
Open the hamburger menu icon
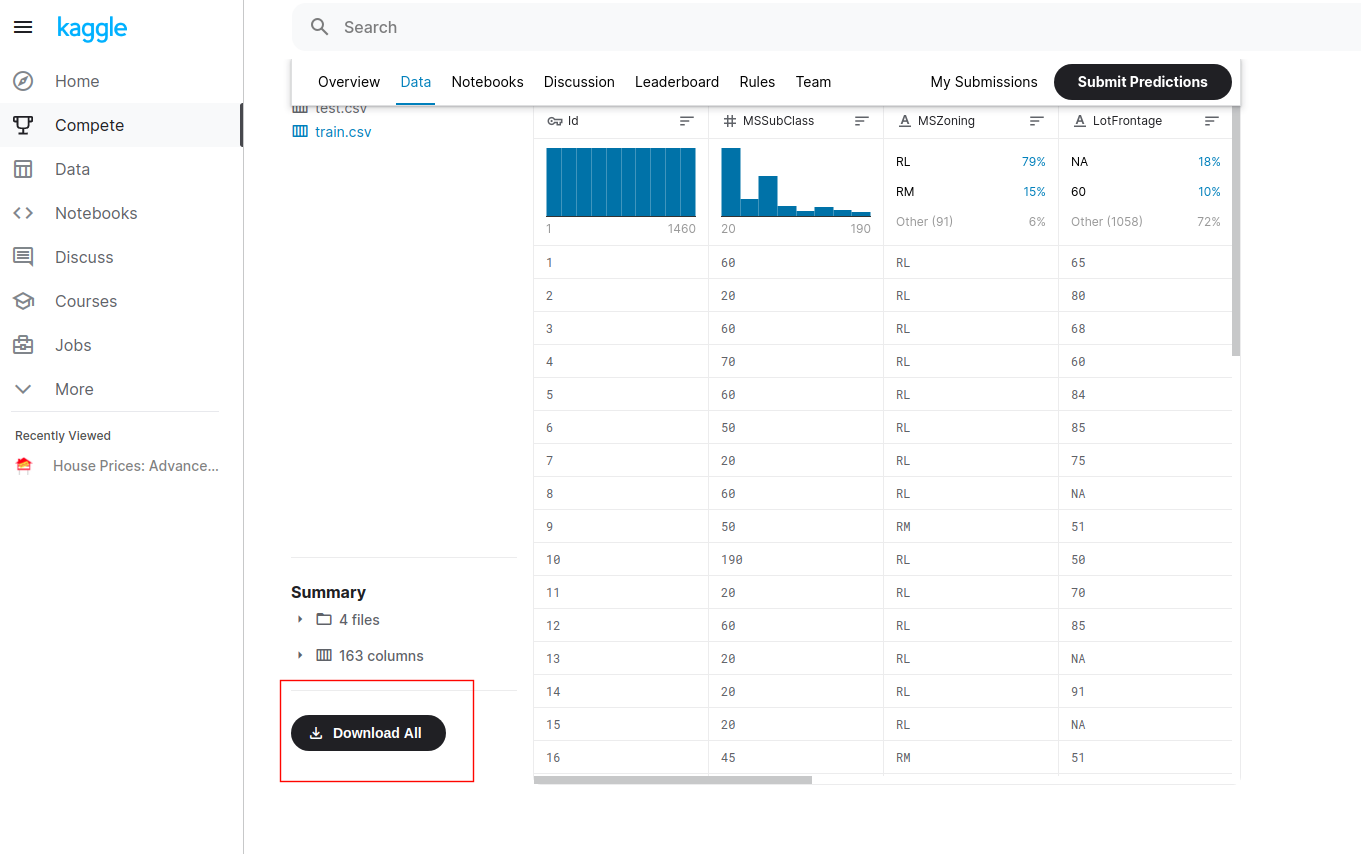click(x=23, y=28)
